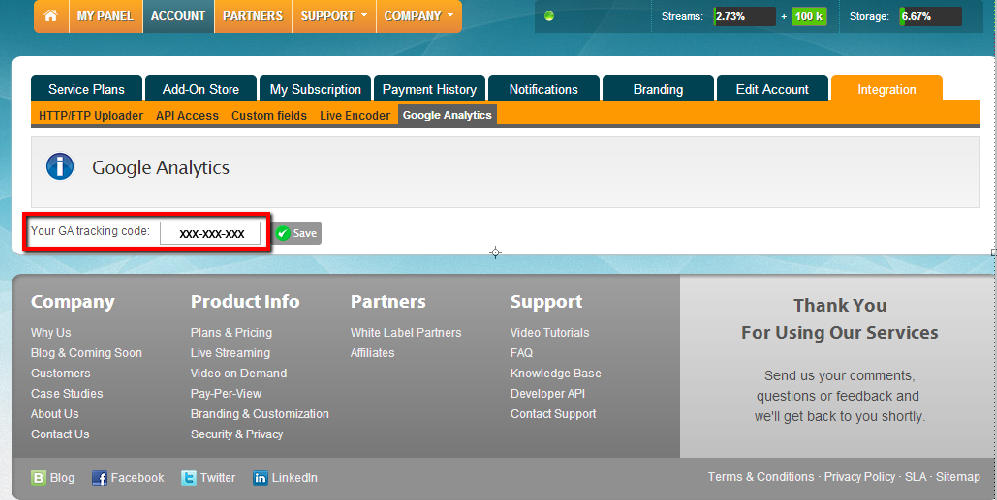The width and height of the screenshot is (997, 500).
Task: Open the Payment History tab
Action: (430, 89)
